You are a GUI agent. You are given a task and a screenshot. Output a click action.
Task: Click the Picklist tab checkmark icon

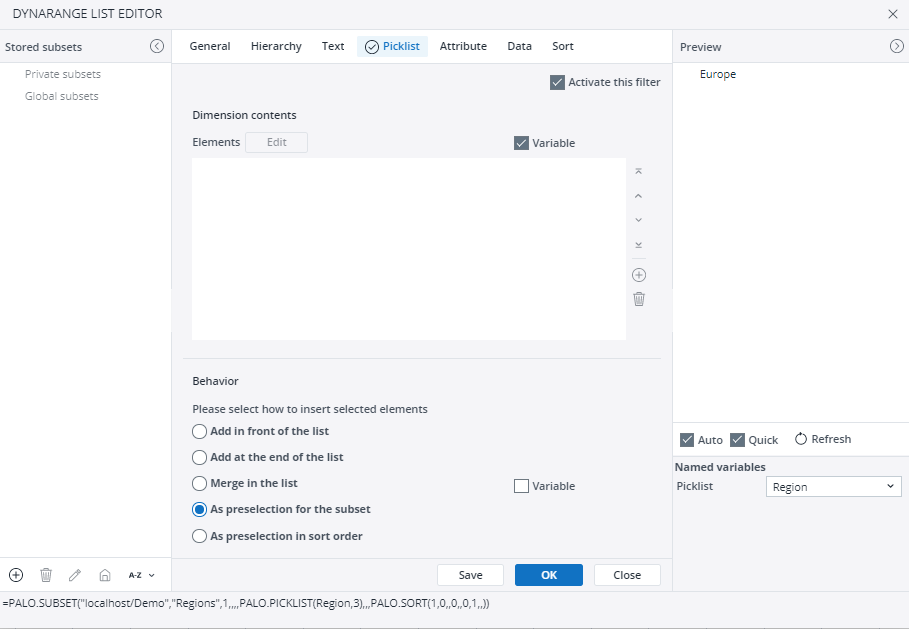tap(372, 47)
